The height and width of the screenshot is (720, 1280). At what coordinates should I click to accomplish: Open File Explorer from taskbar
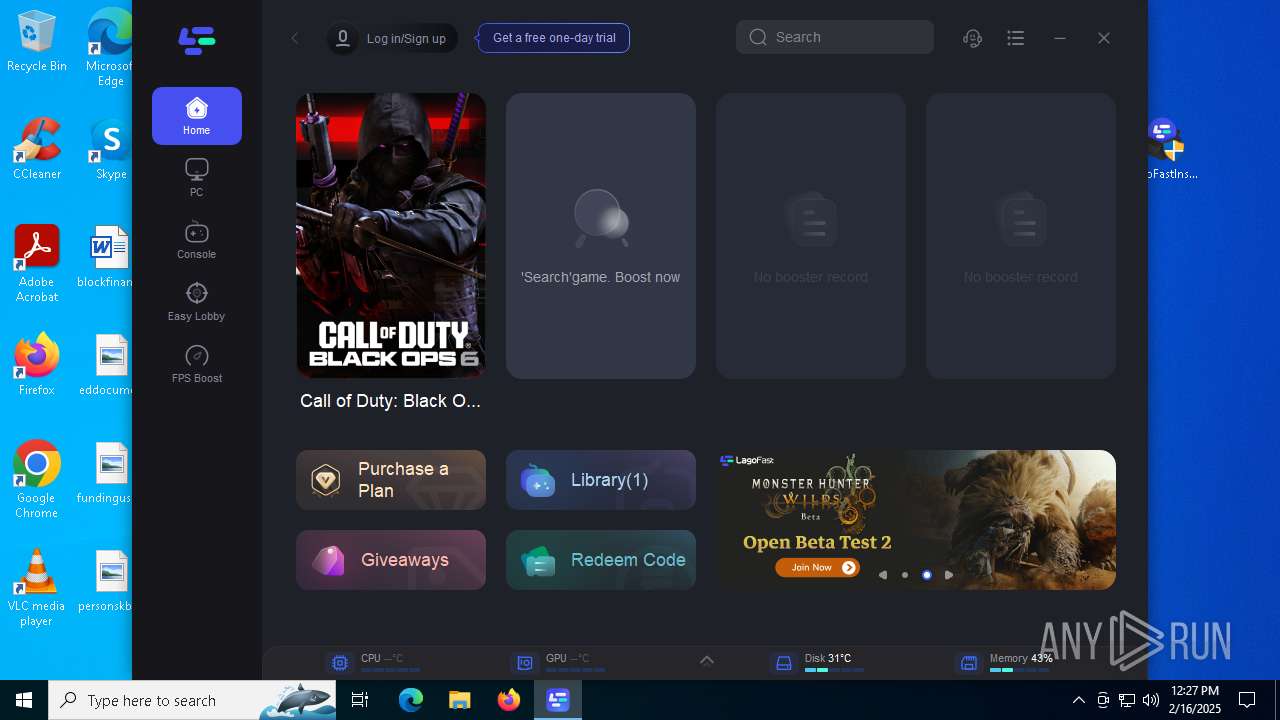pyautogui.click(x=459, y=700)
